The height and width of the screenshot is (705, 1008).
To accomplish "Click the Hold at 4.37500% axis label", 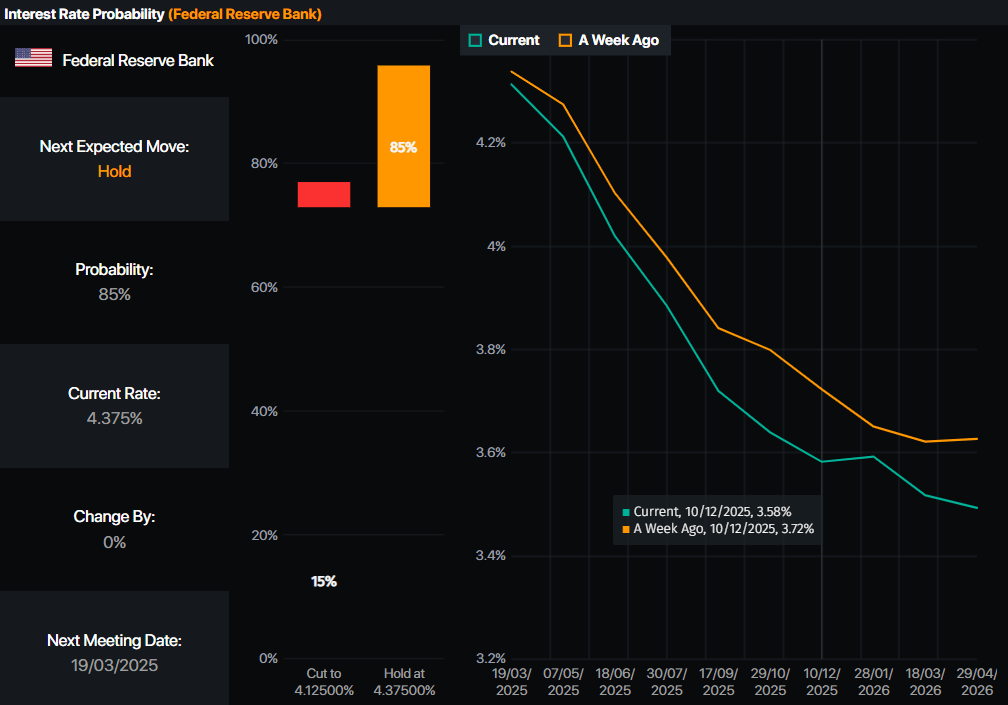I will pyautogui.click(x=403, y=683).
